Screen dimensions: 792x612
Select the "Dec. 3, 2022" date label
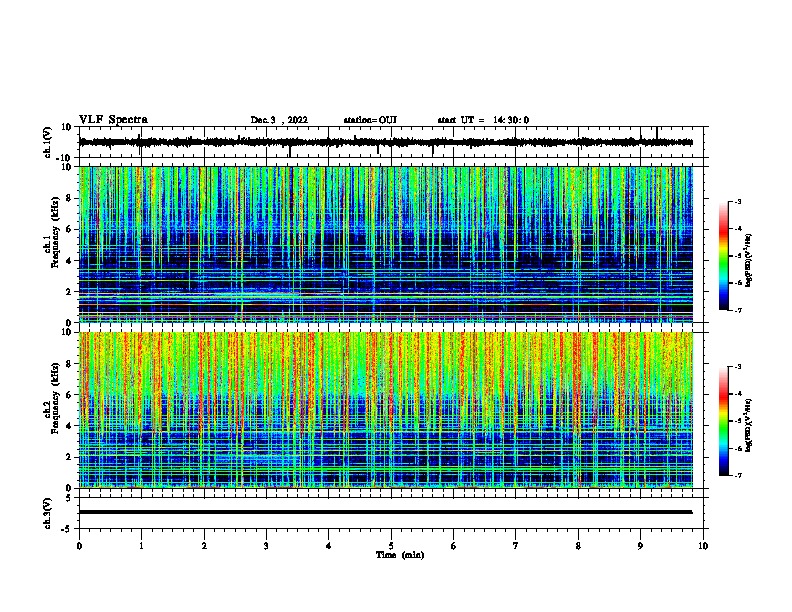tap(279, 120)
